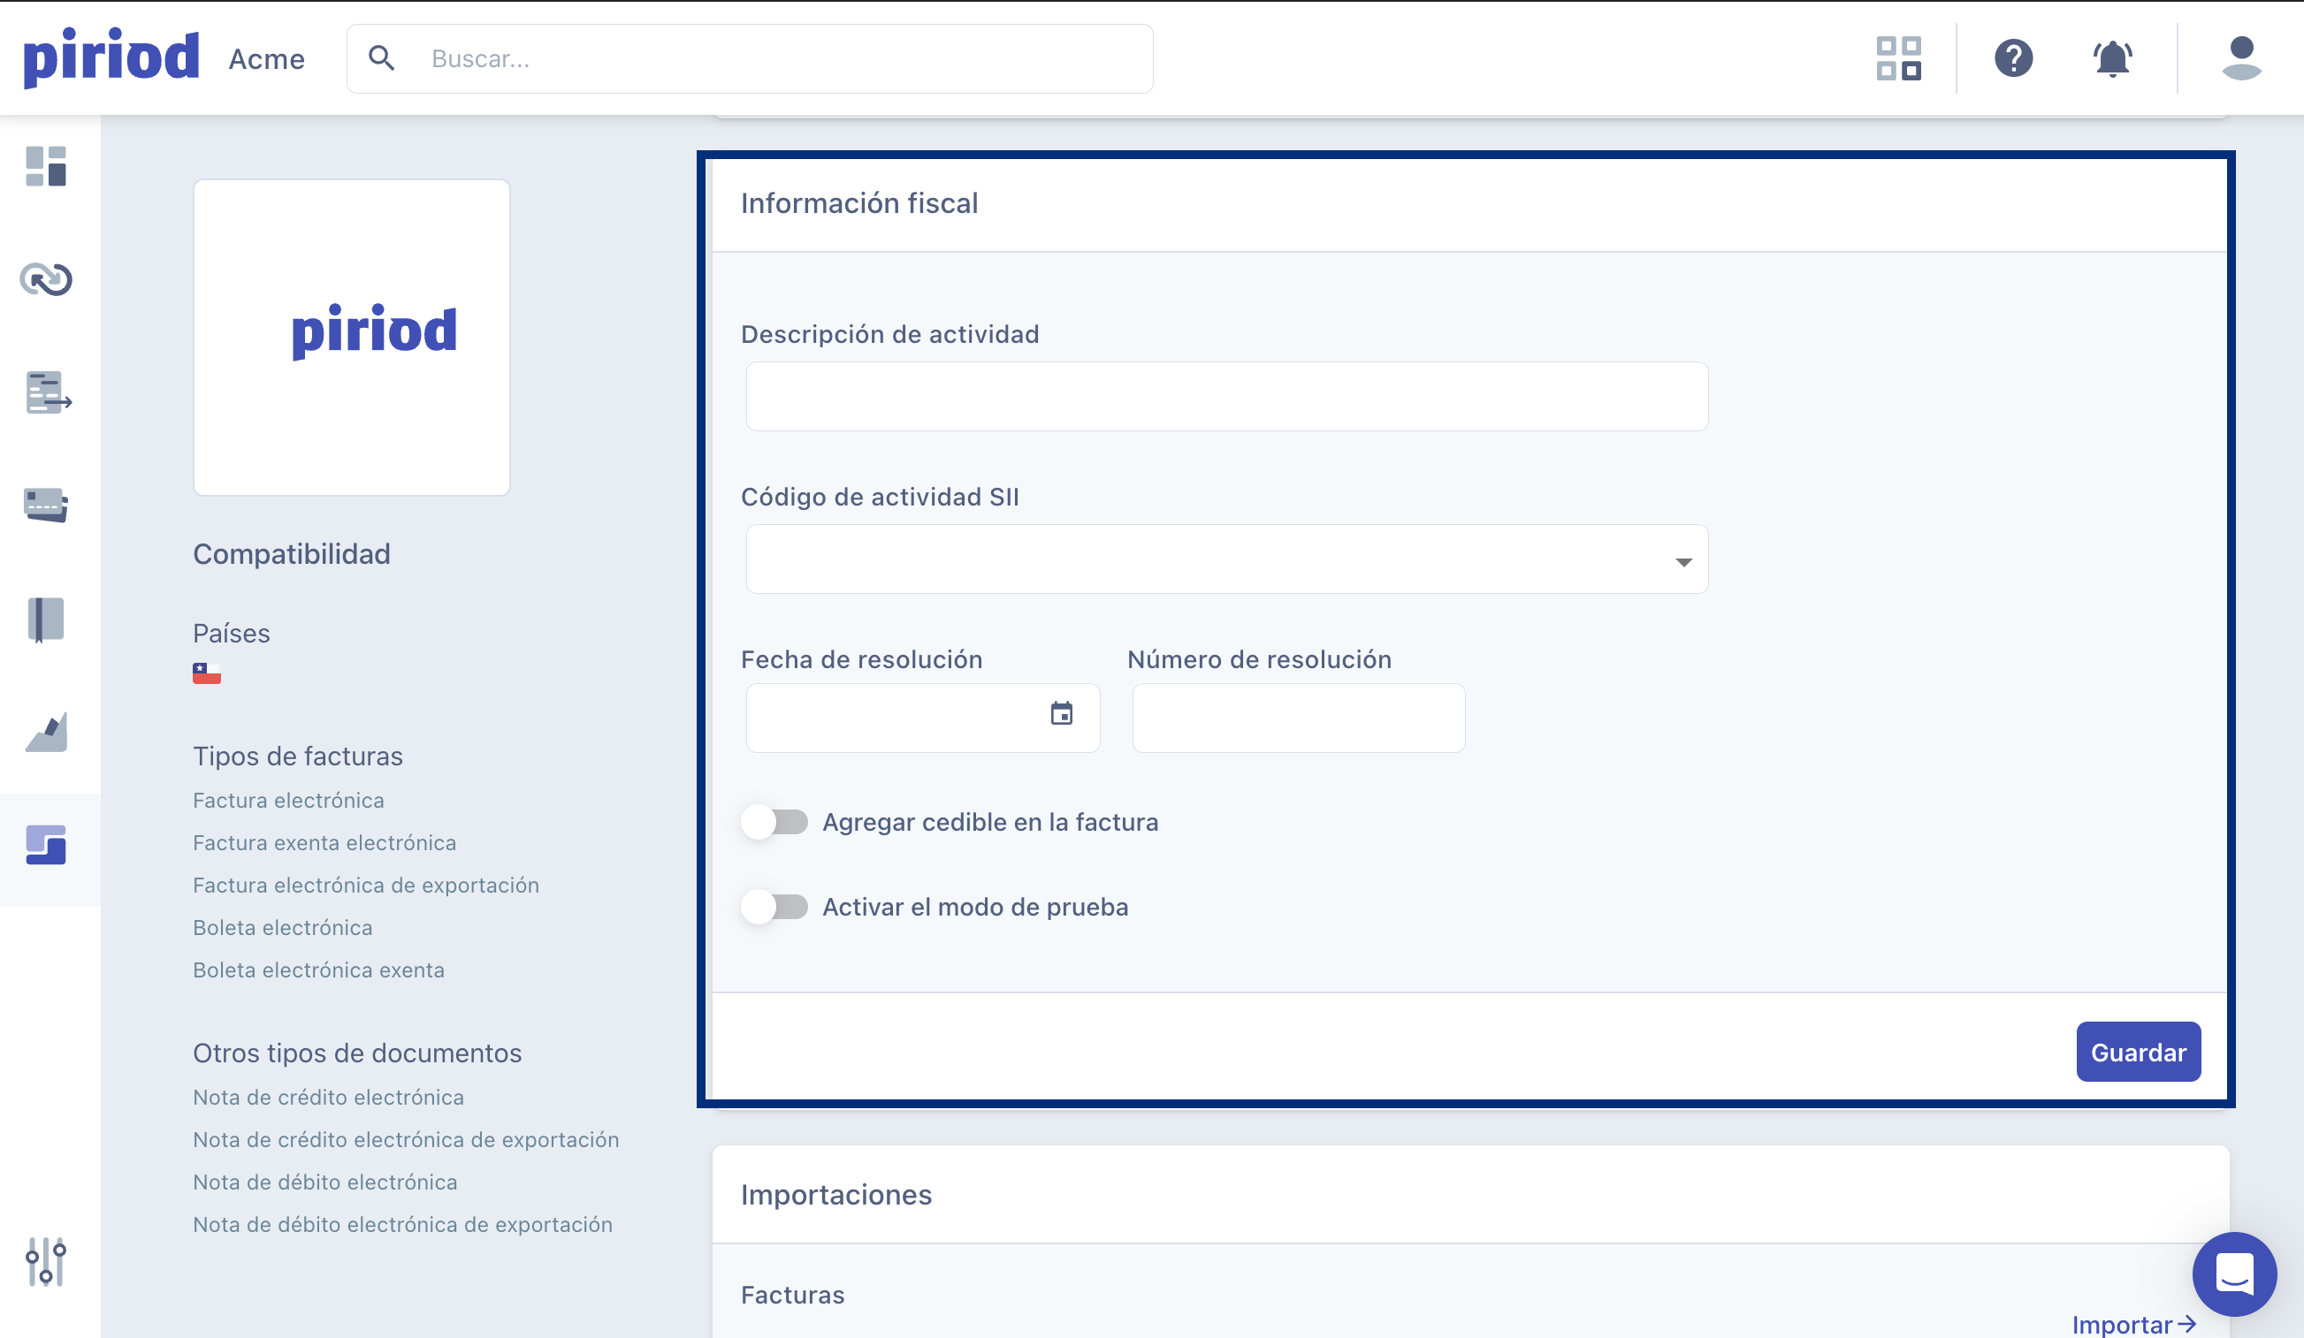
Task: Click the Guardar button
Action: point(2138,1052)
